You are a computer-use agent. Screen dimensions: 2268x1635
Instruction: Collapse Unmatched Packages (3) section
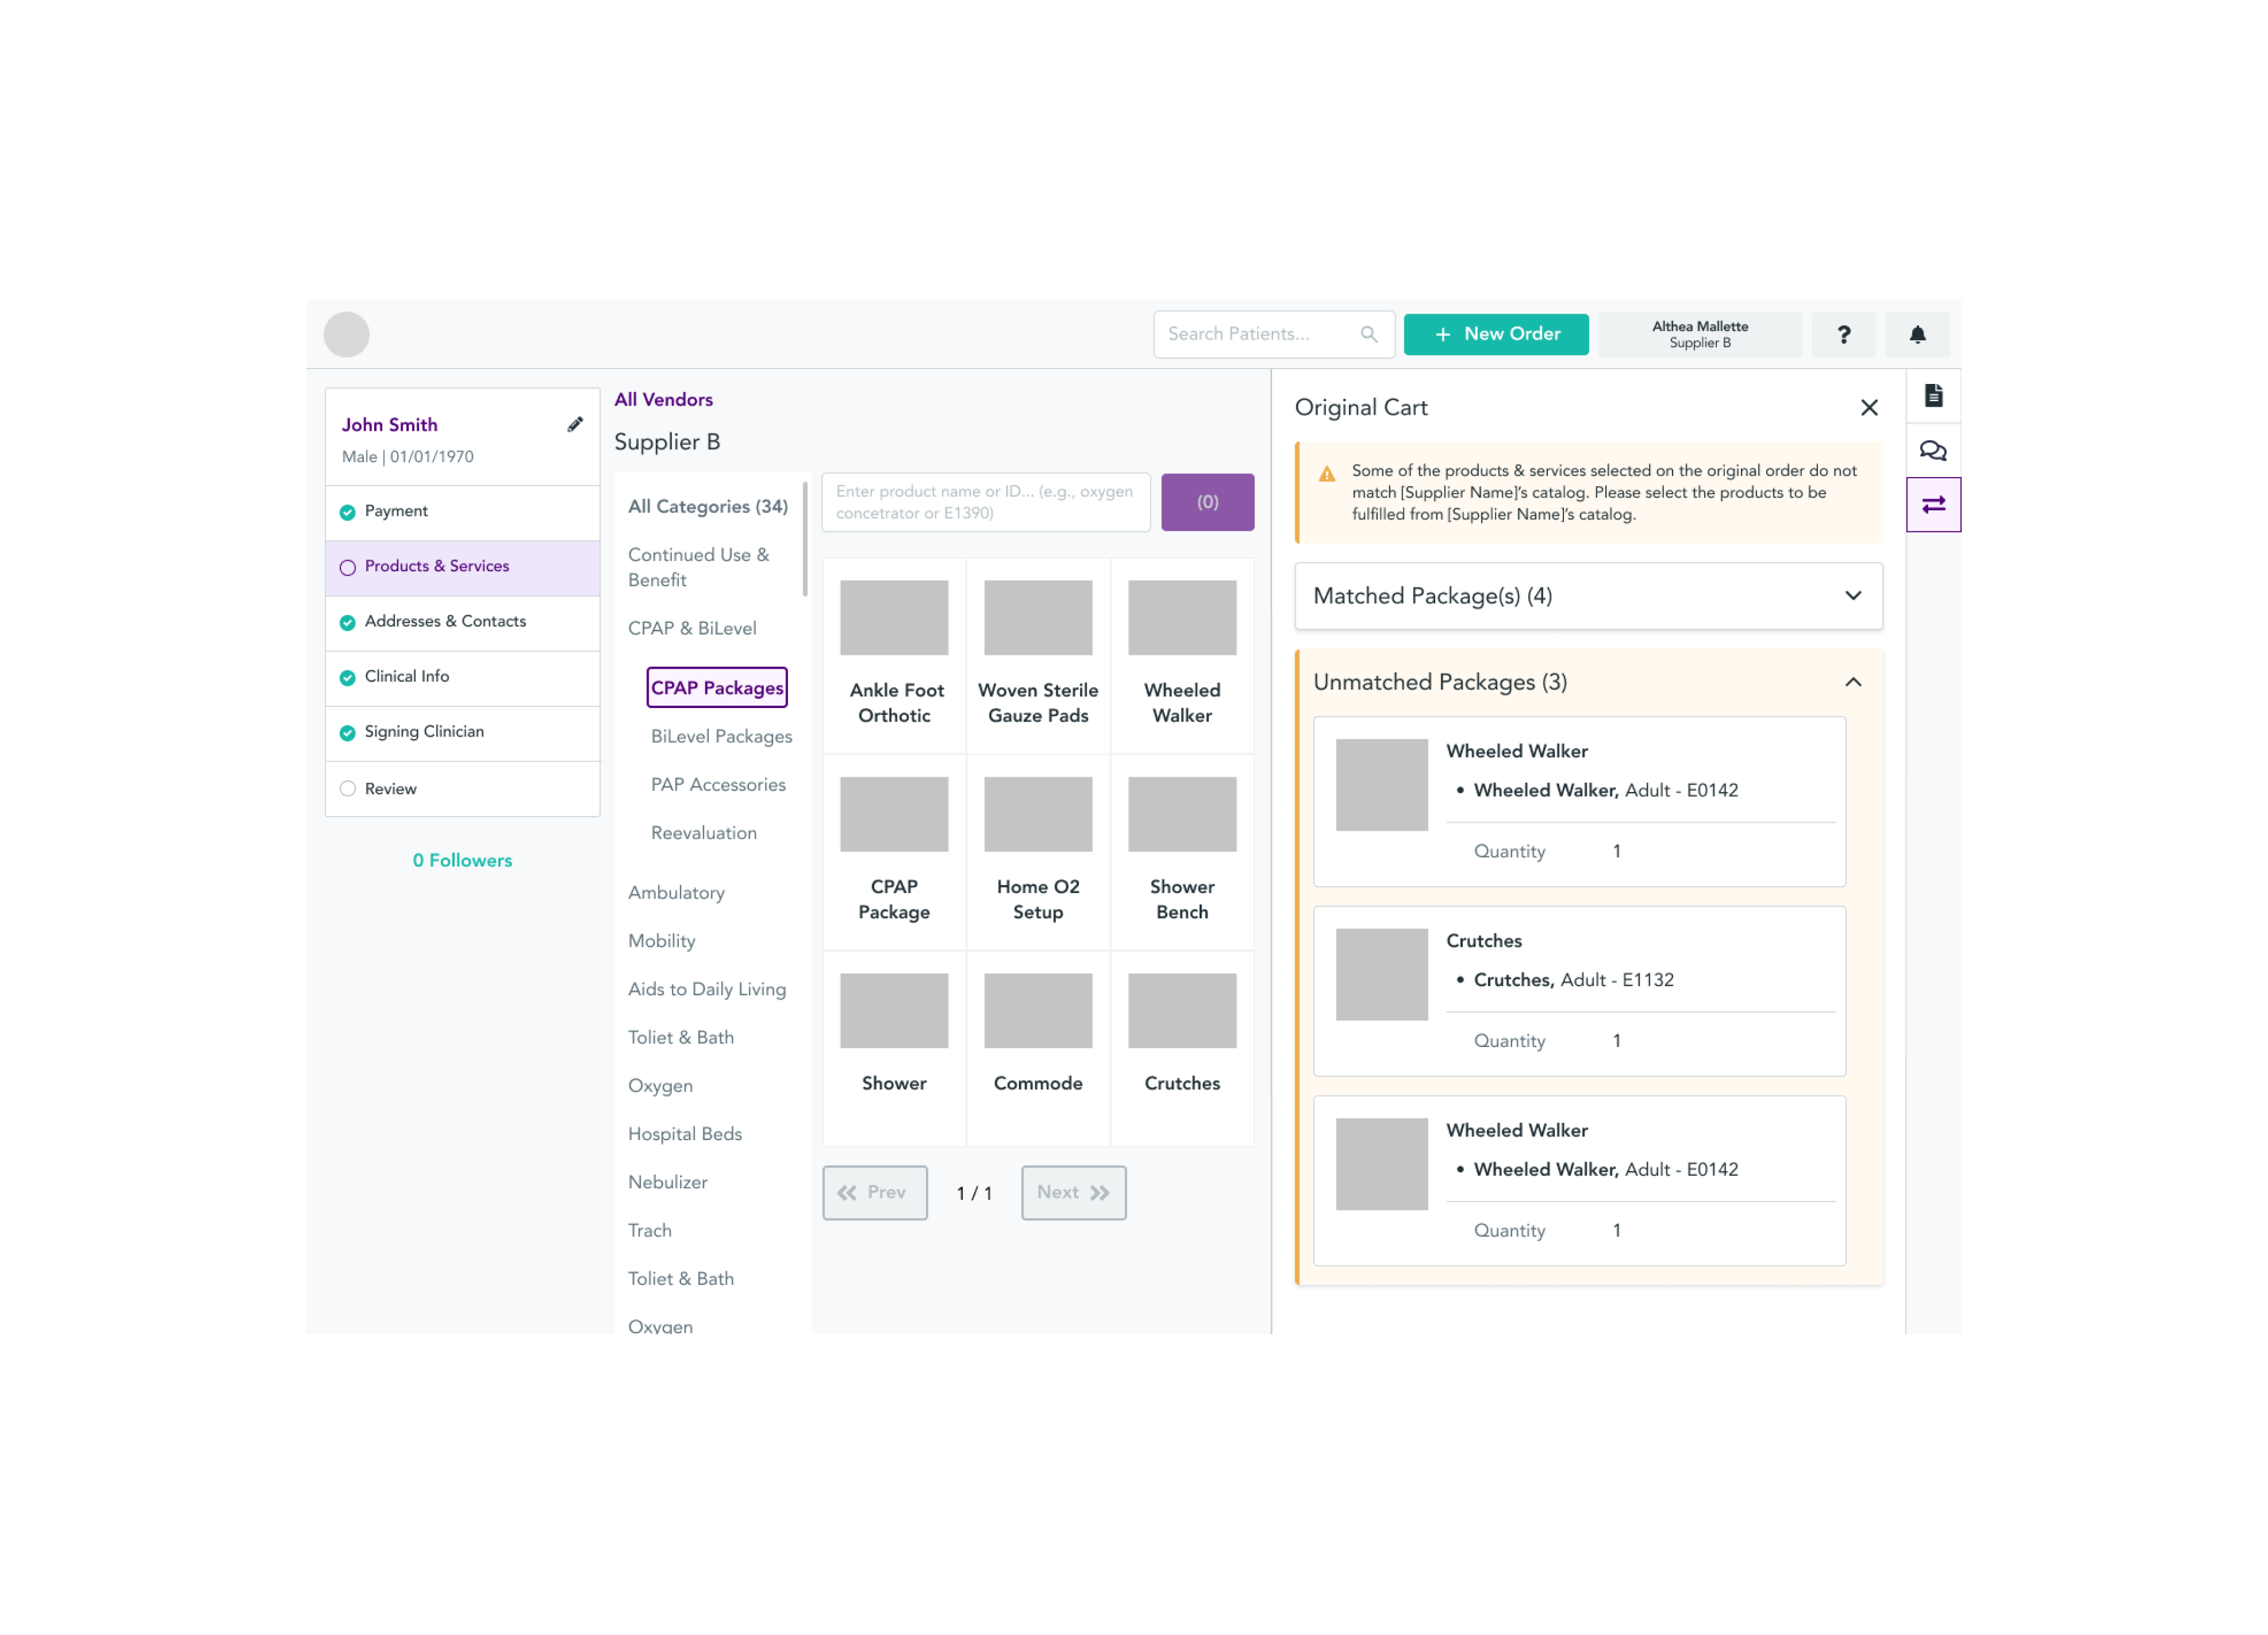(1589, 683)
